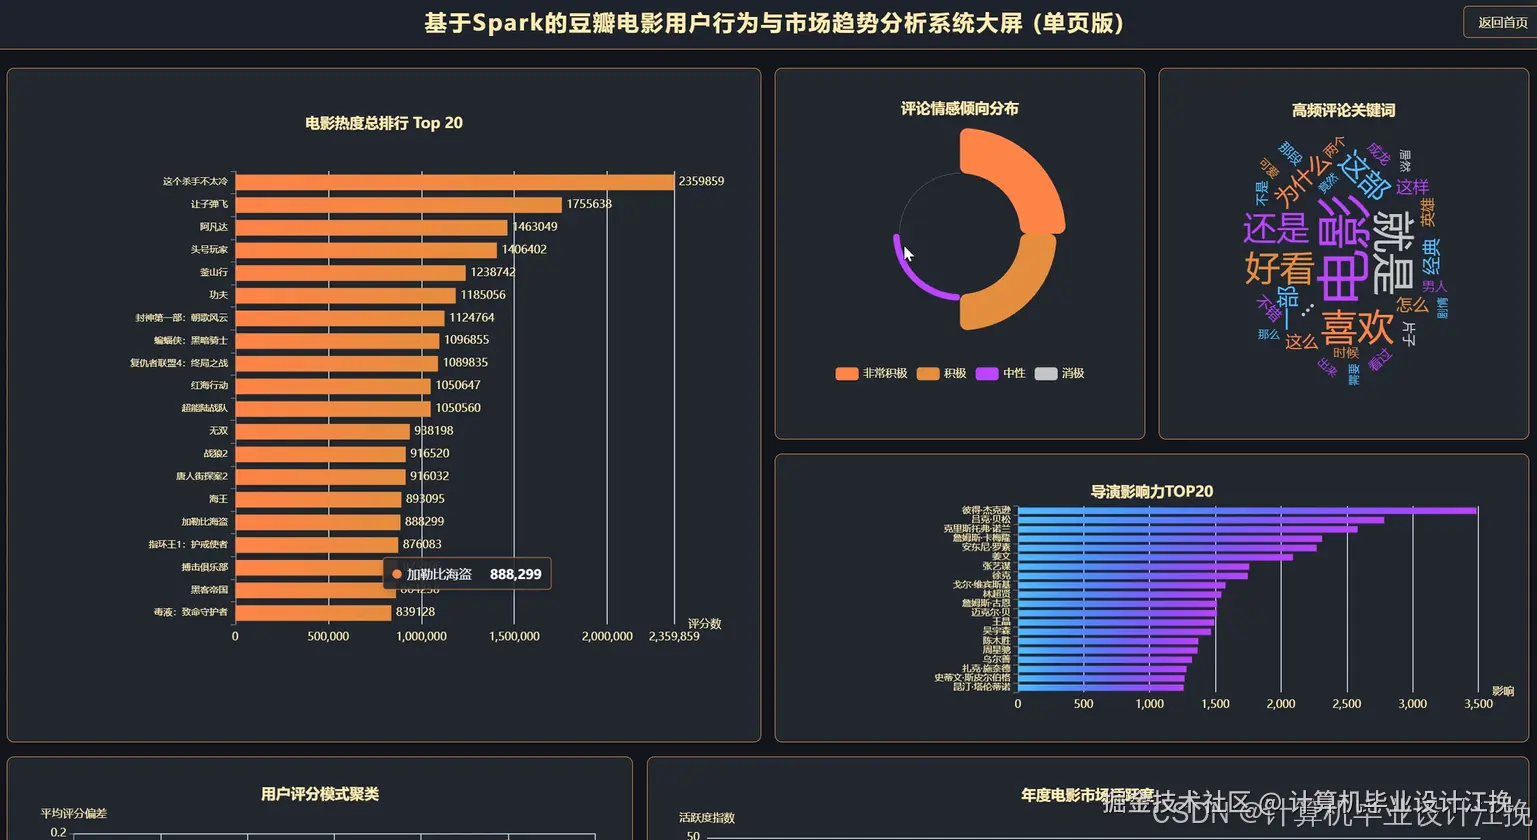Screen dimensions: 1537x840
Task: Select the 海王 bar
Action: [318, 499]
